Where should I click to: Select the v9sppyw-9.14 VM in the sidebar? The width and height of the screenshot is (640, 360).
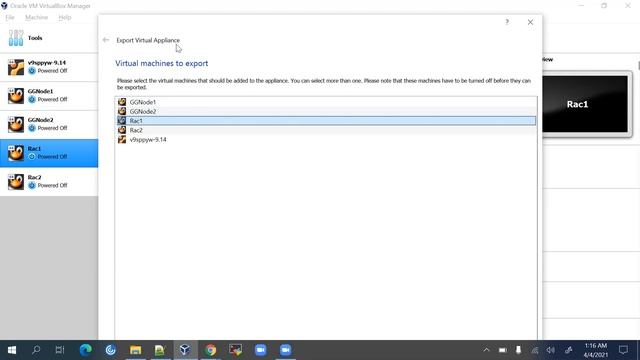(x=49, y=67)
